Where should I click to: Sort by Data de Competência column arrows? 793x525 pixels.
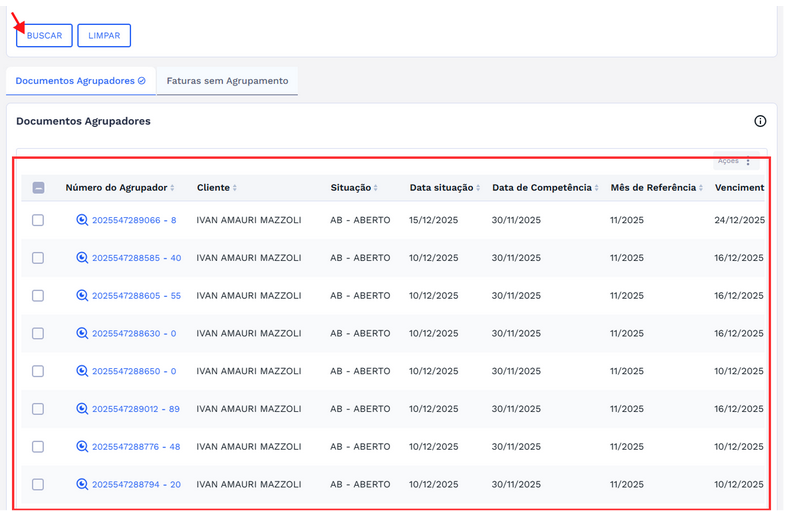point(597,188)
